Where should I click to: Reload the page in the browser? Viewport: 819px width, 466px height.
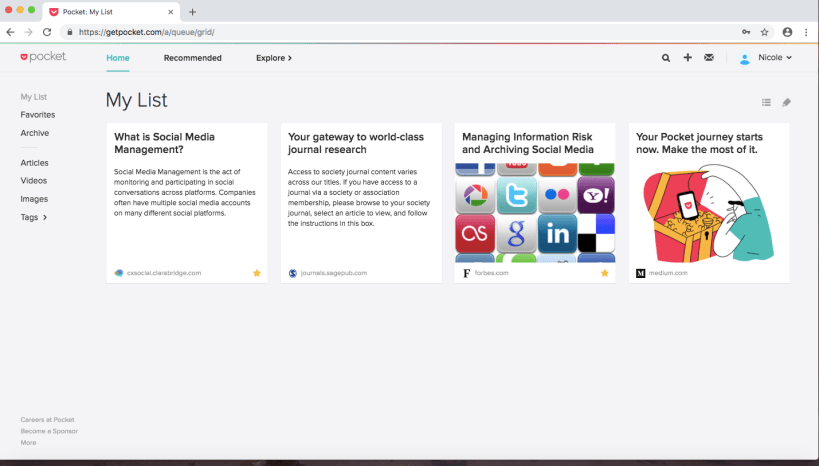[47, 32]
